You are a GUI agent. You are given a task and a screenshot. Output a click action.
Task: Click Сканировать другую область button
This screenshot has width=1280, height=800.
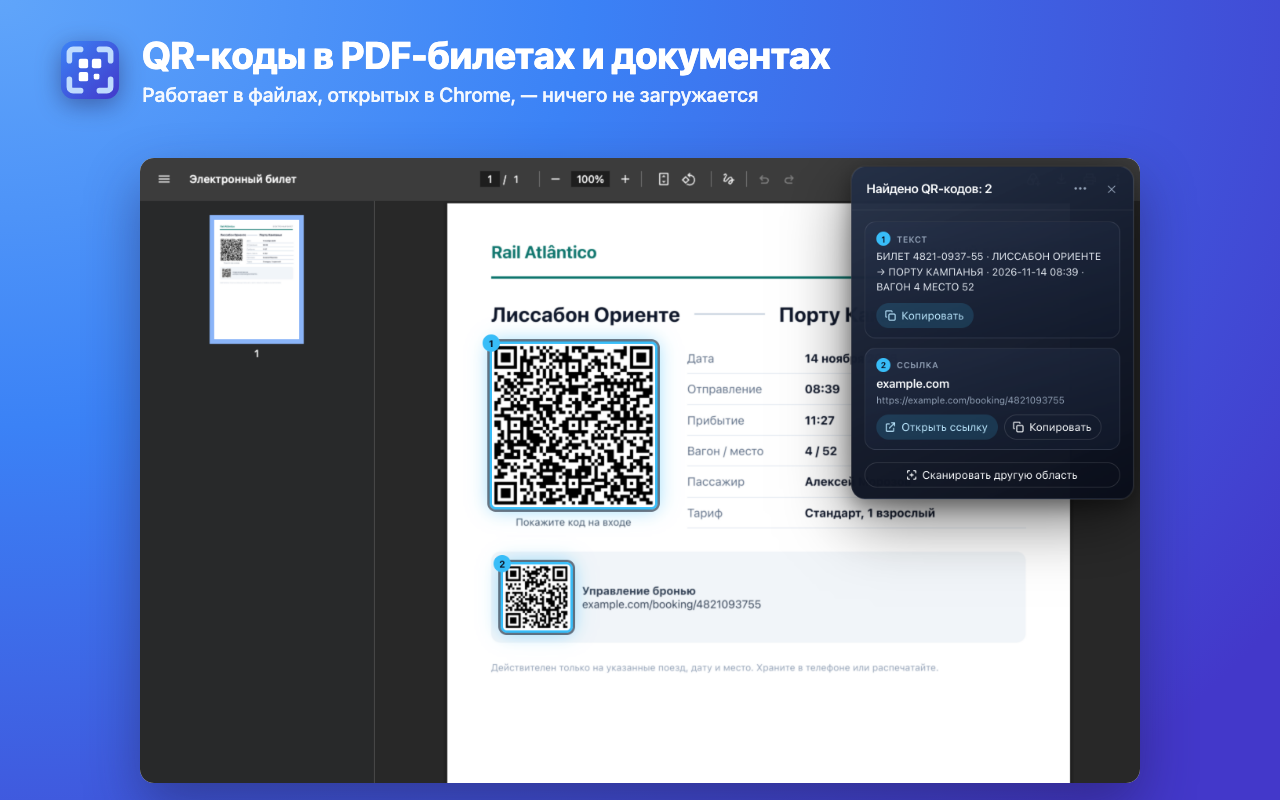[992, 475]
